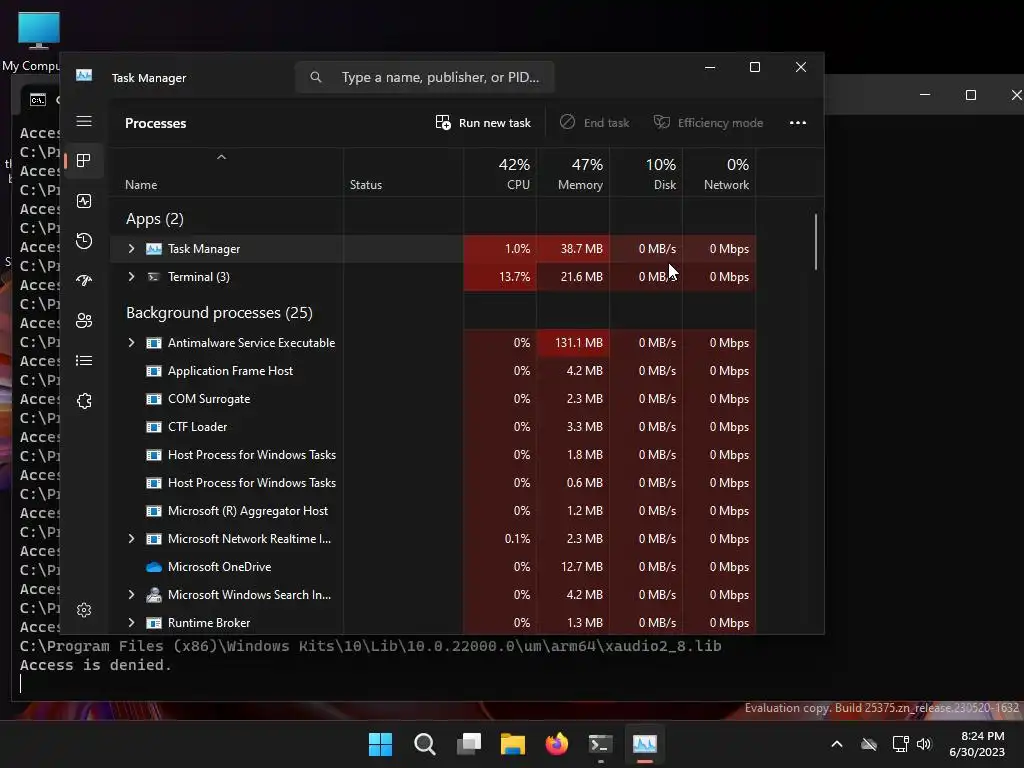Expand the Task Manager app row

coord(131,249)
